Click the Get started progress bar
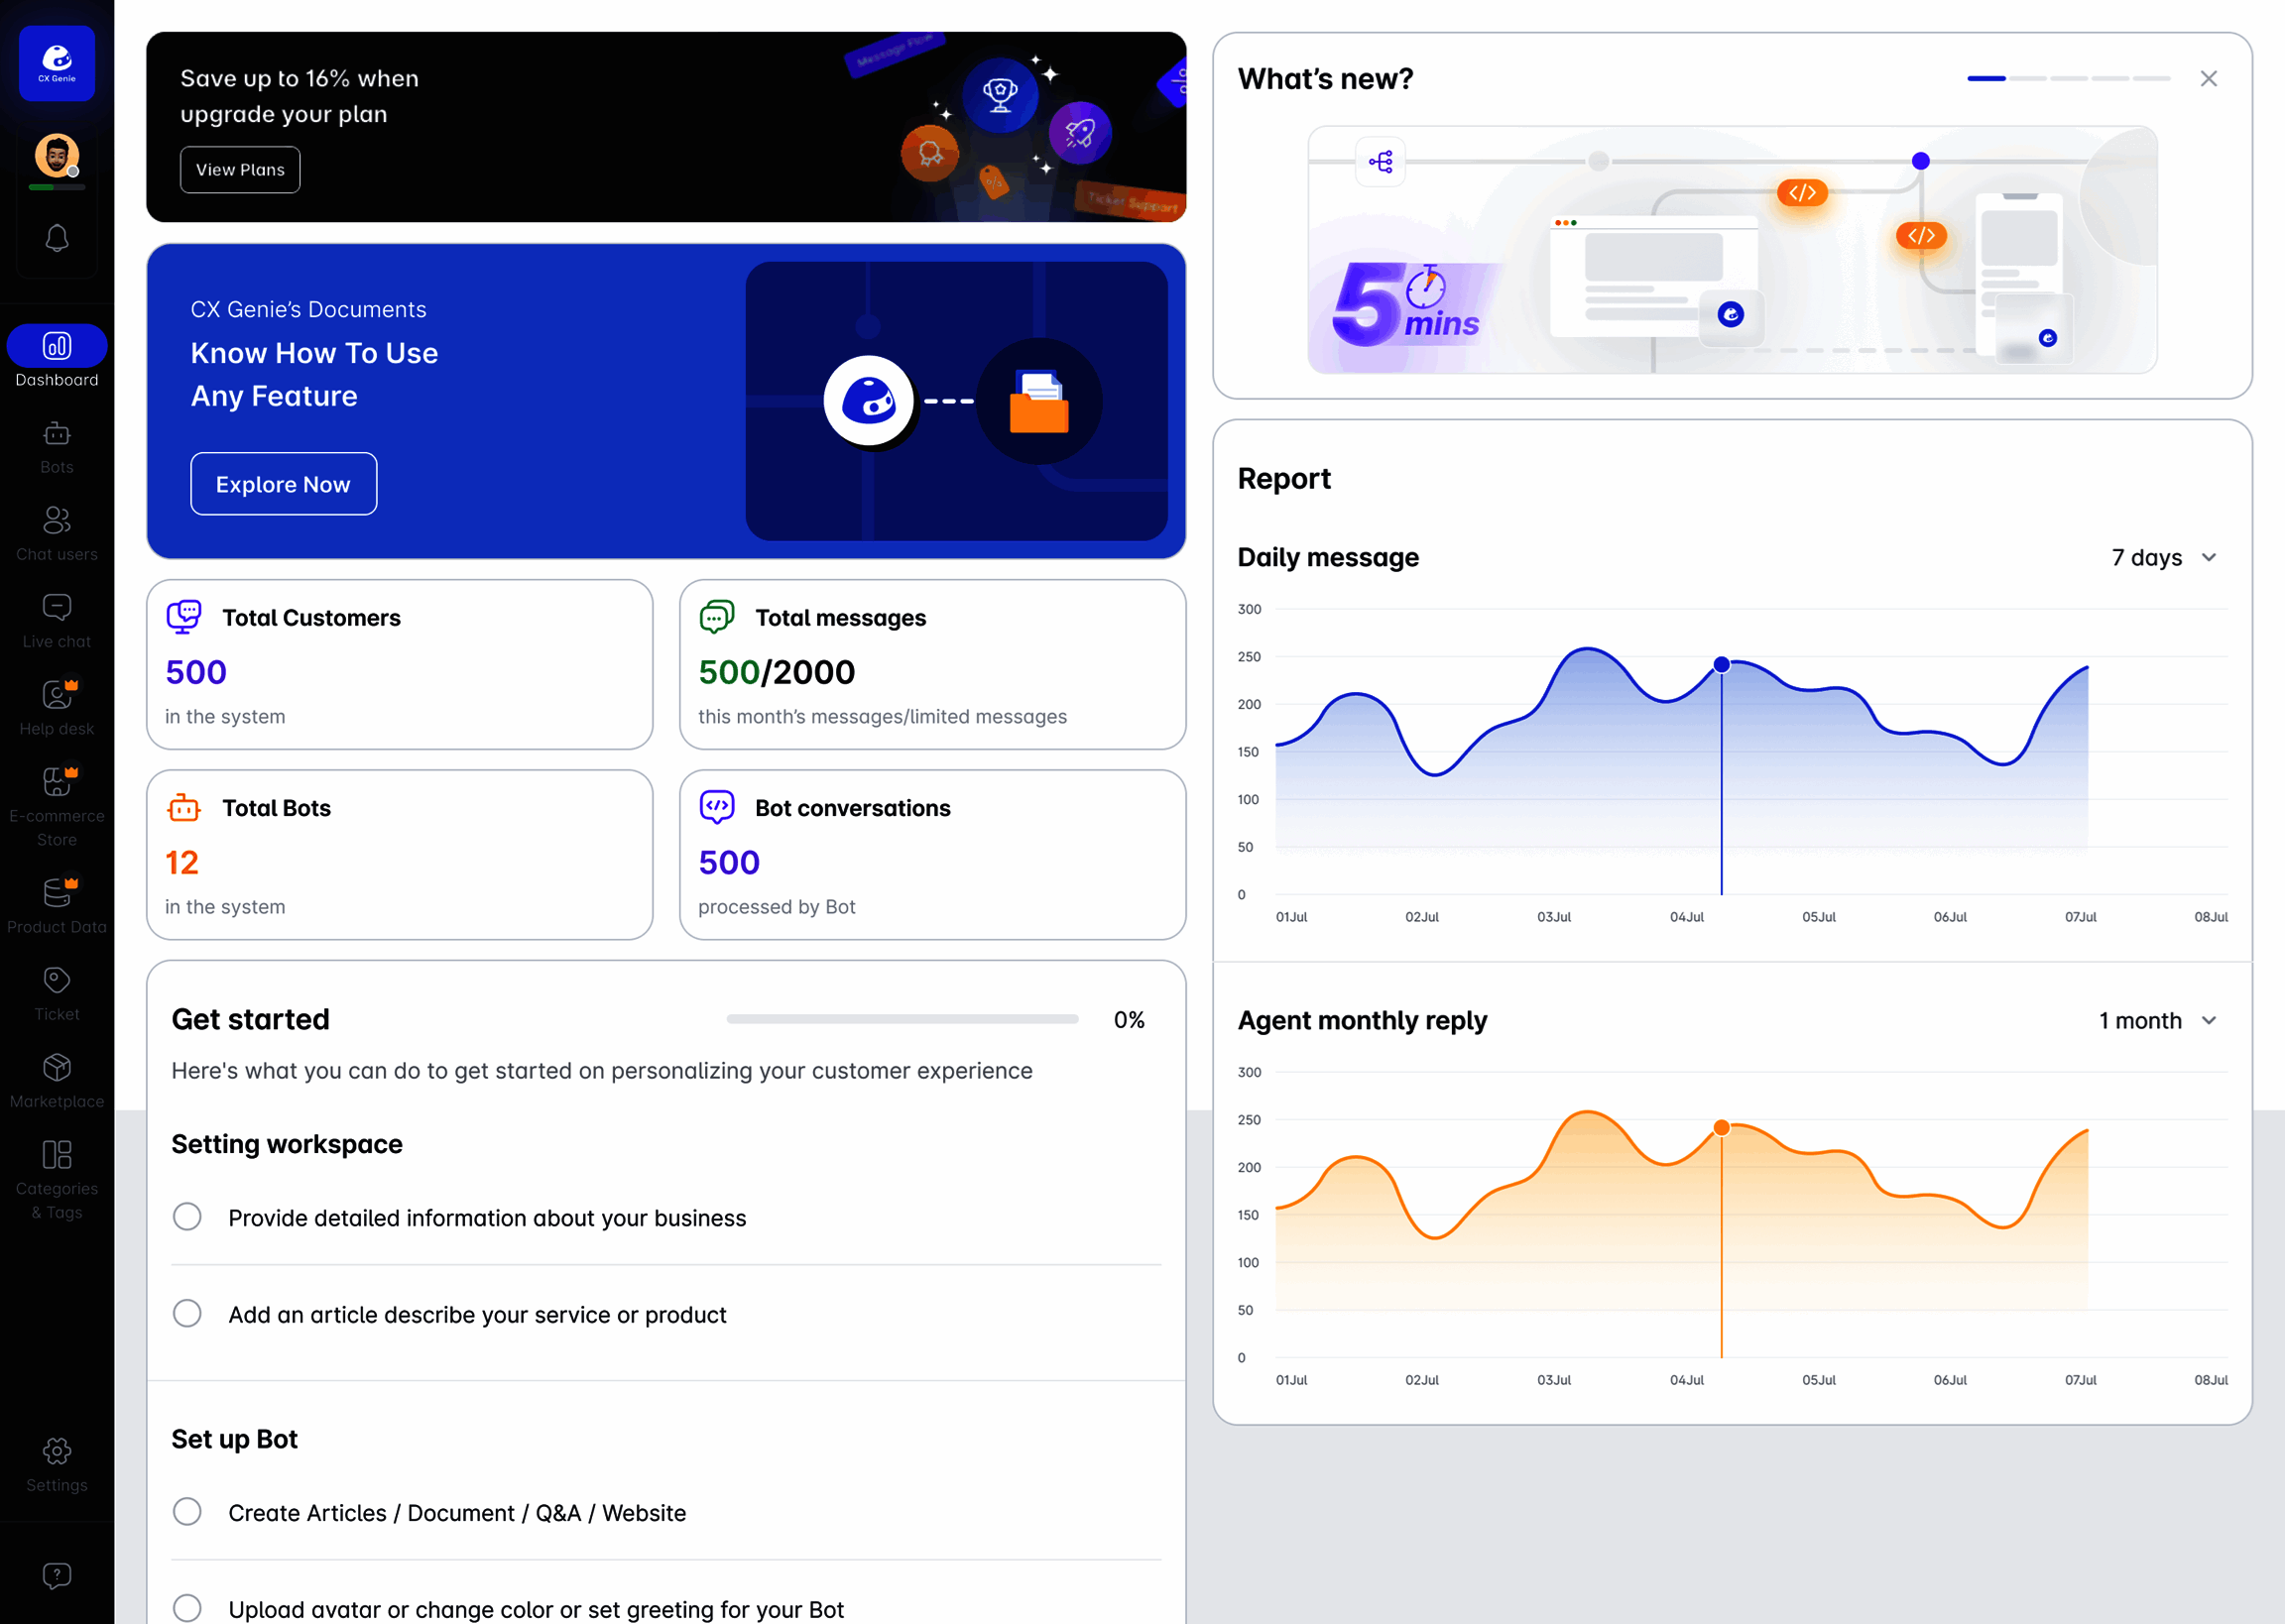 902,1019
